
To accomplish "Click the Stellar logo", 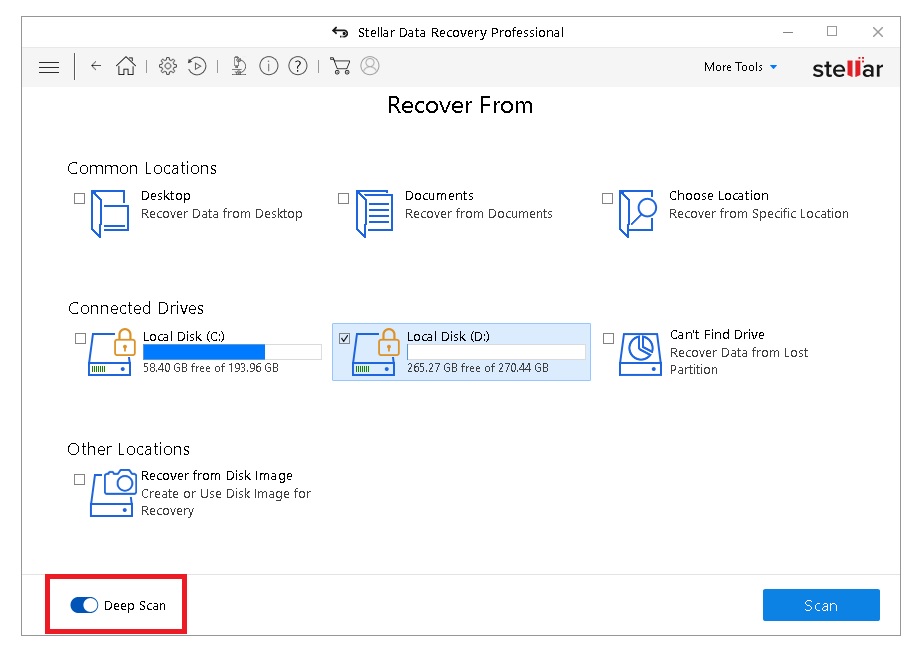I will [x=848, y=68].
